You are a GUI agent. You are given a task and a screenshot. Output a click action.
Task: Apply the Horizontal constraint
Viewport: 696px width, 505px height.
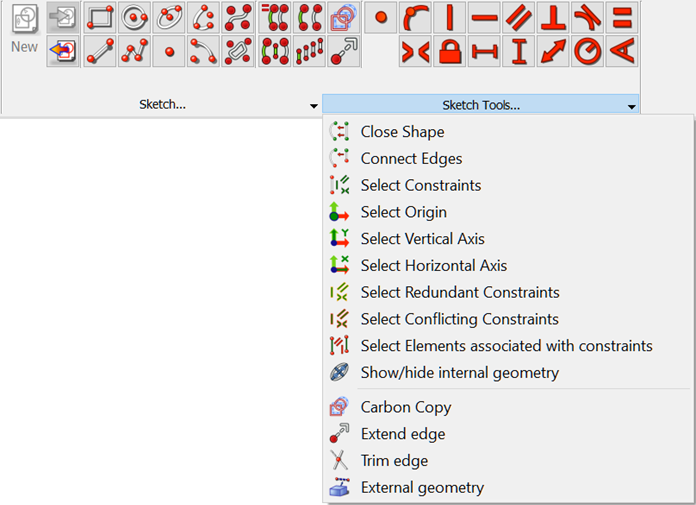tap(484, 17)
